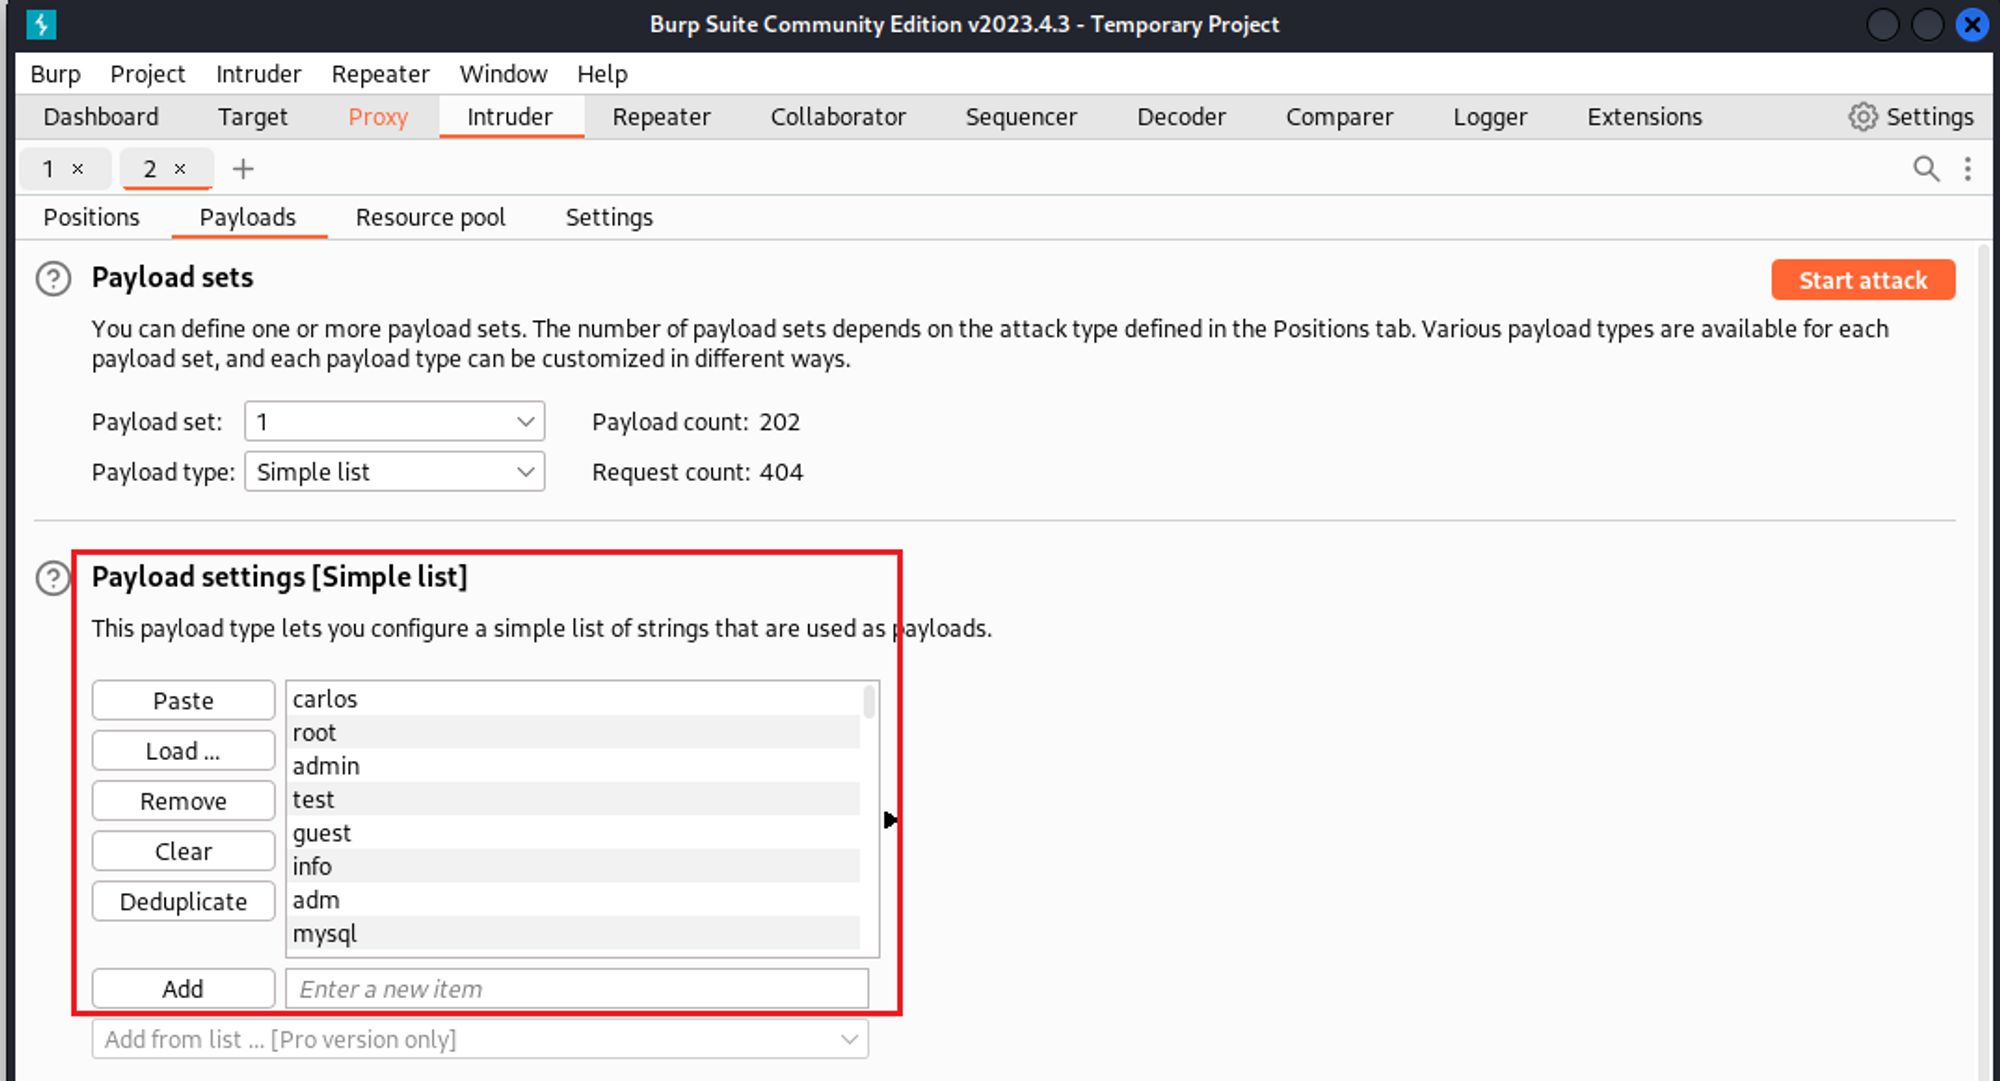2000x1081 pixels.
Task: Click the Payload sets help icon
Action: [53, 279]
